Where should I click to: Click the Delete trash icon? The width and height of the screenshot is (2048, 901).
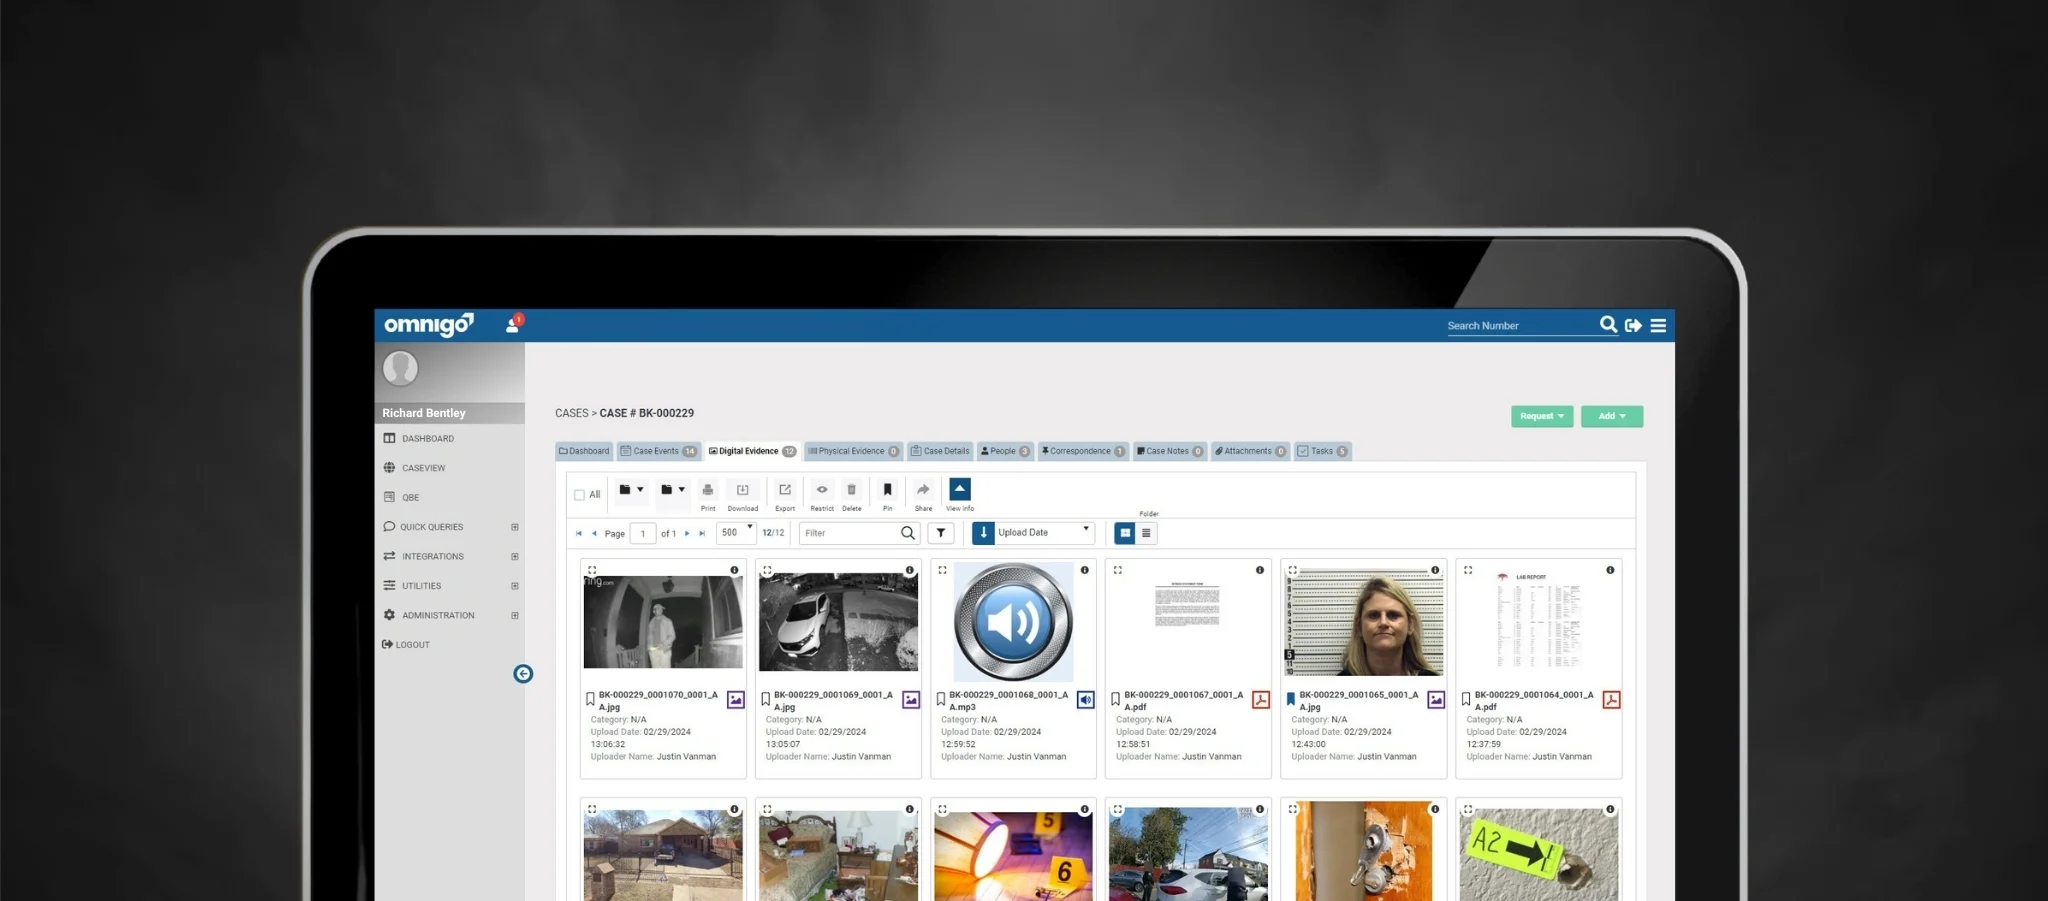click(x=852, y=490)
